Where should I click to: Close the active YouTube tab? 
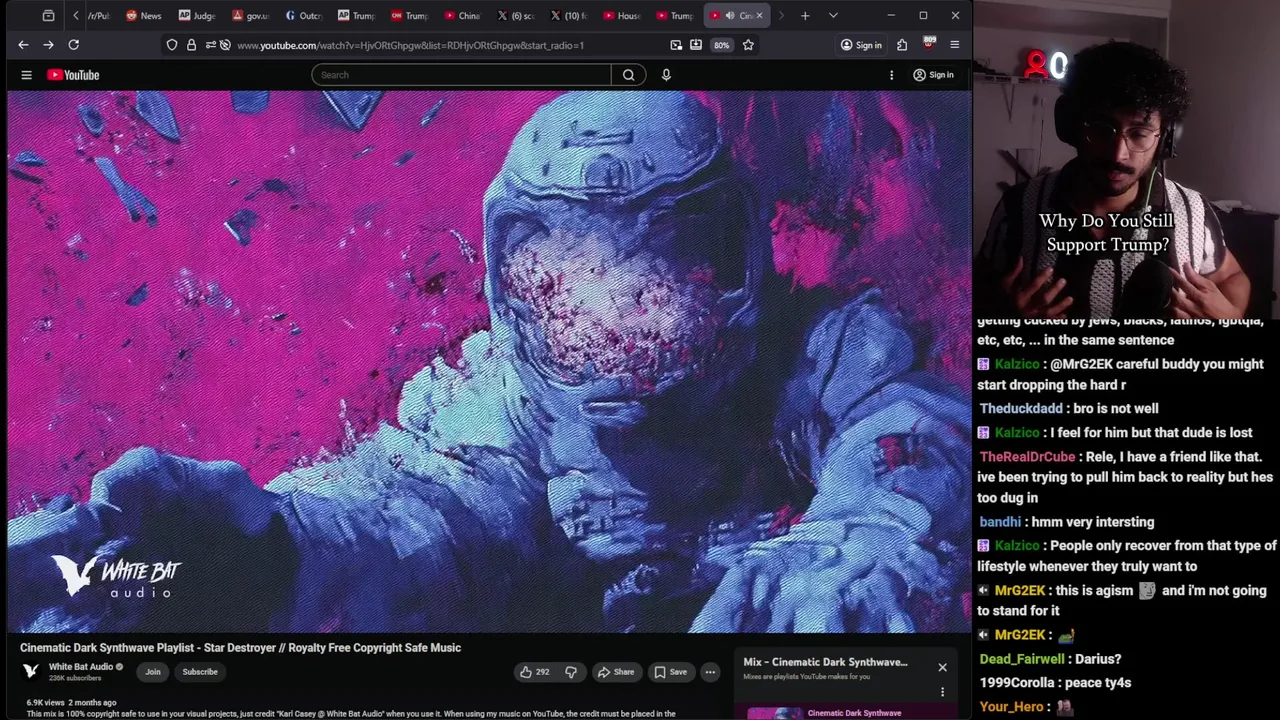point(759,16)
